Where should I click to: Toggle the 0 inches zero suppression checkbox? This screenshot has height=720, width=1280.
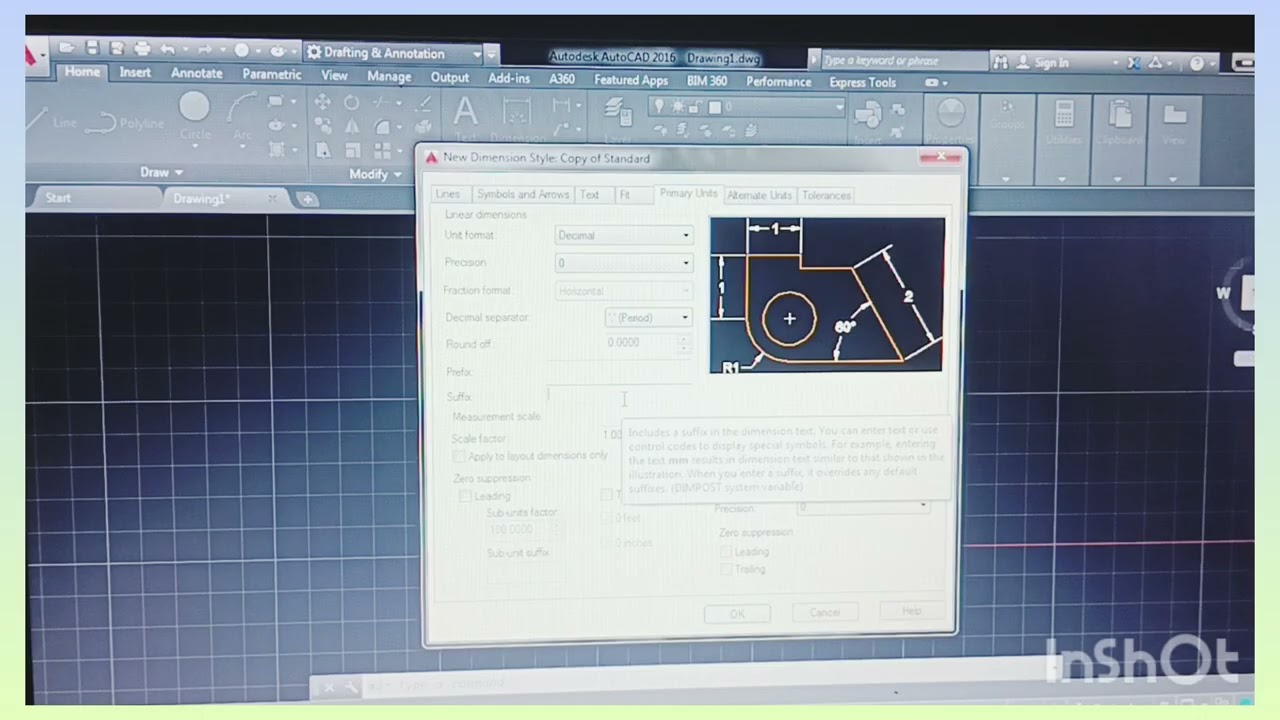coord(606,542)
